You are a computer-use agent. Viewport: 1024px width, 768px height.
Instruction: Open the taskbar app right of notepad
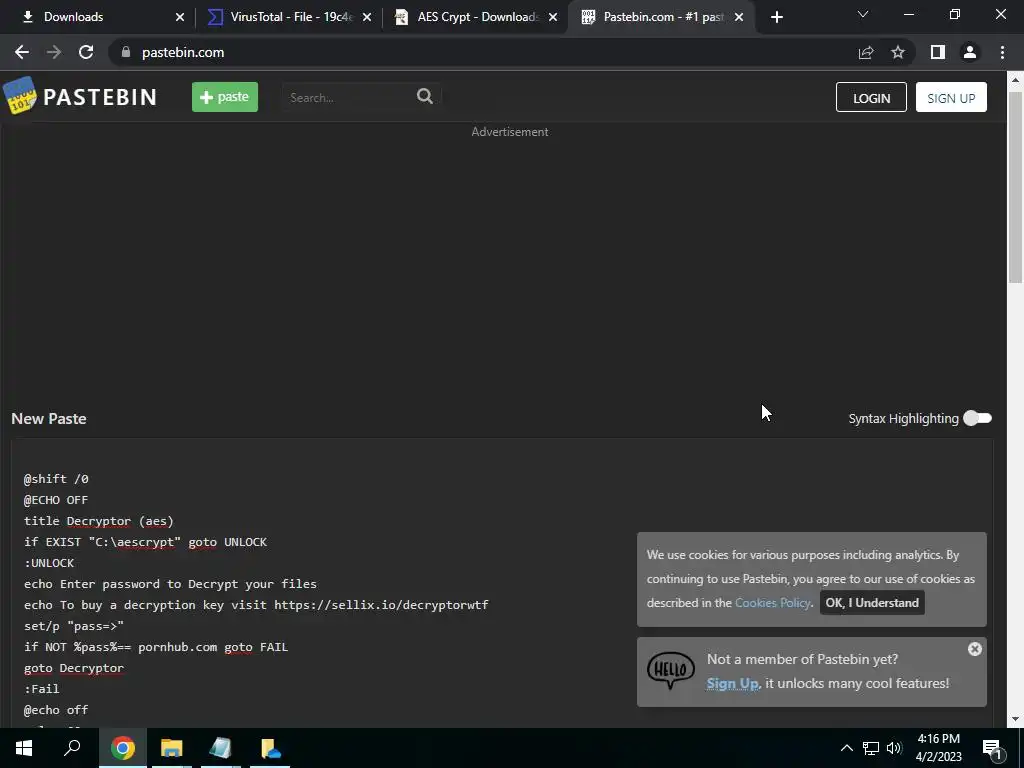270,748
